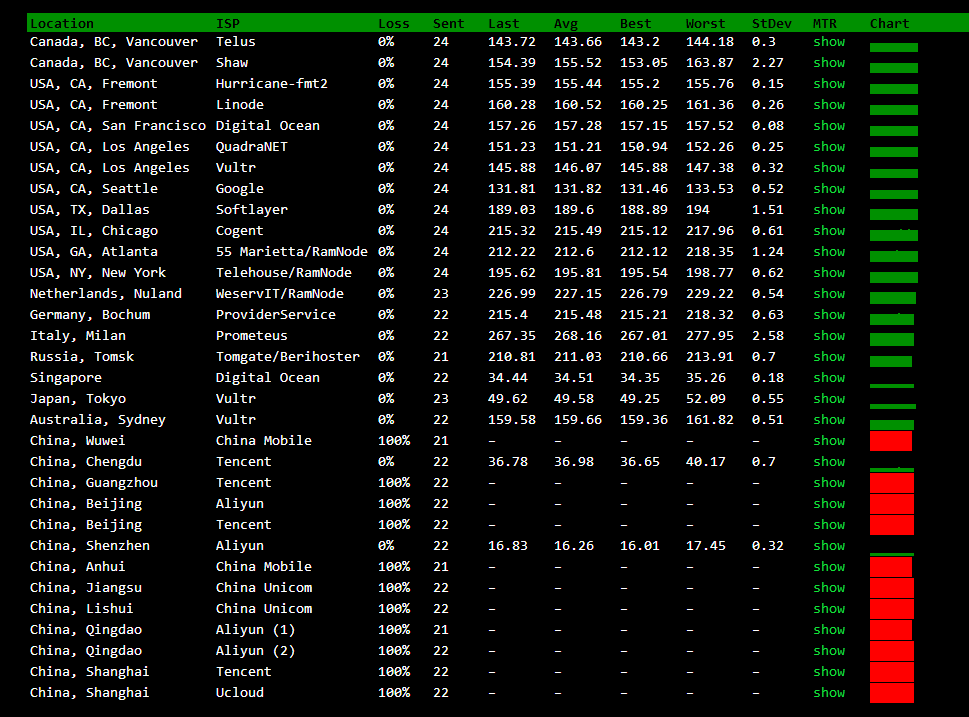
Task: Click show for Prometeus Milan row
Action: pos(828,336)
